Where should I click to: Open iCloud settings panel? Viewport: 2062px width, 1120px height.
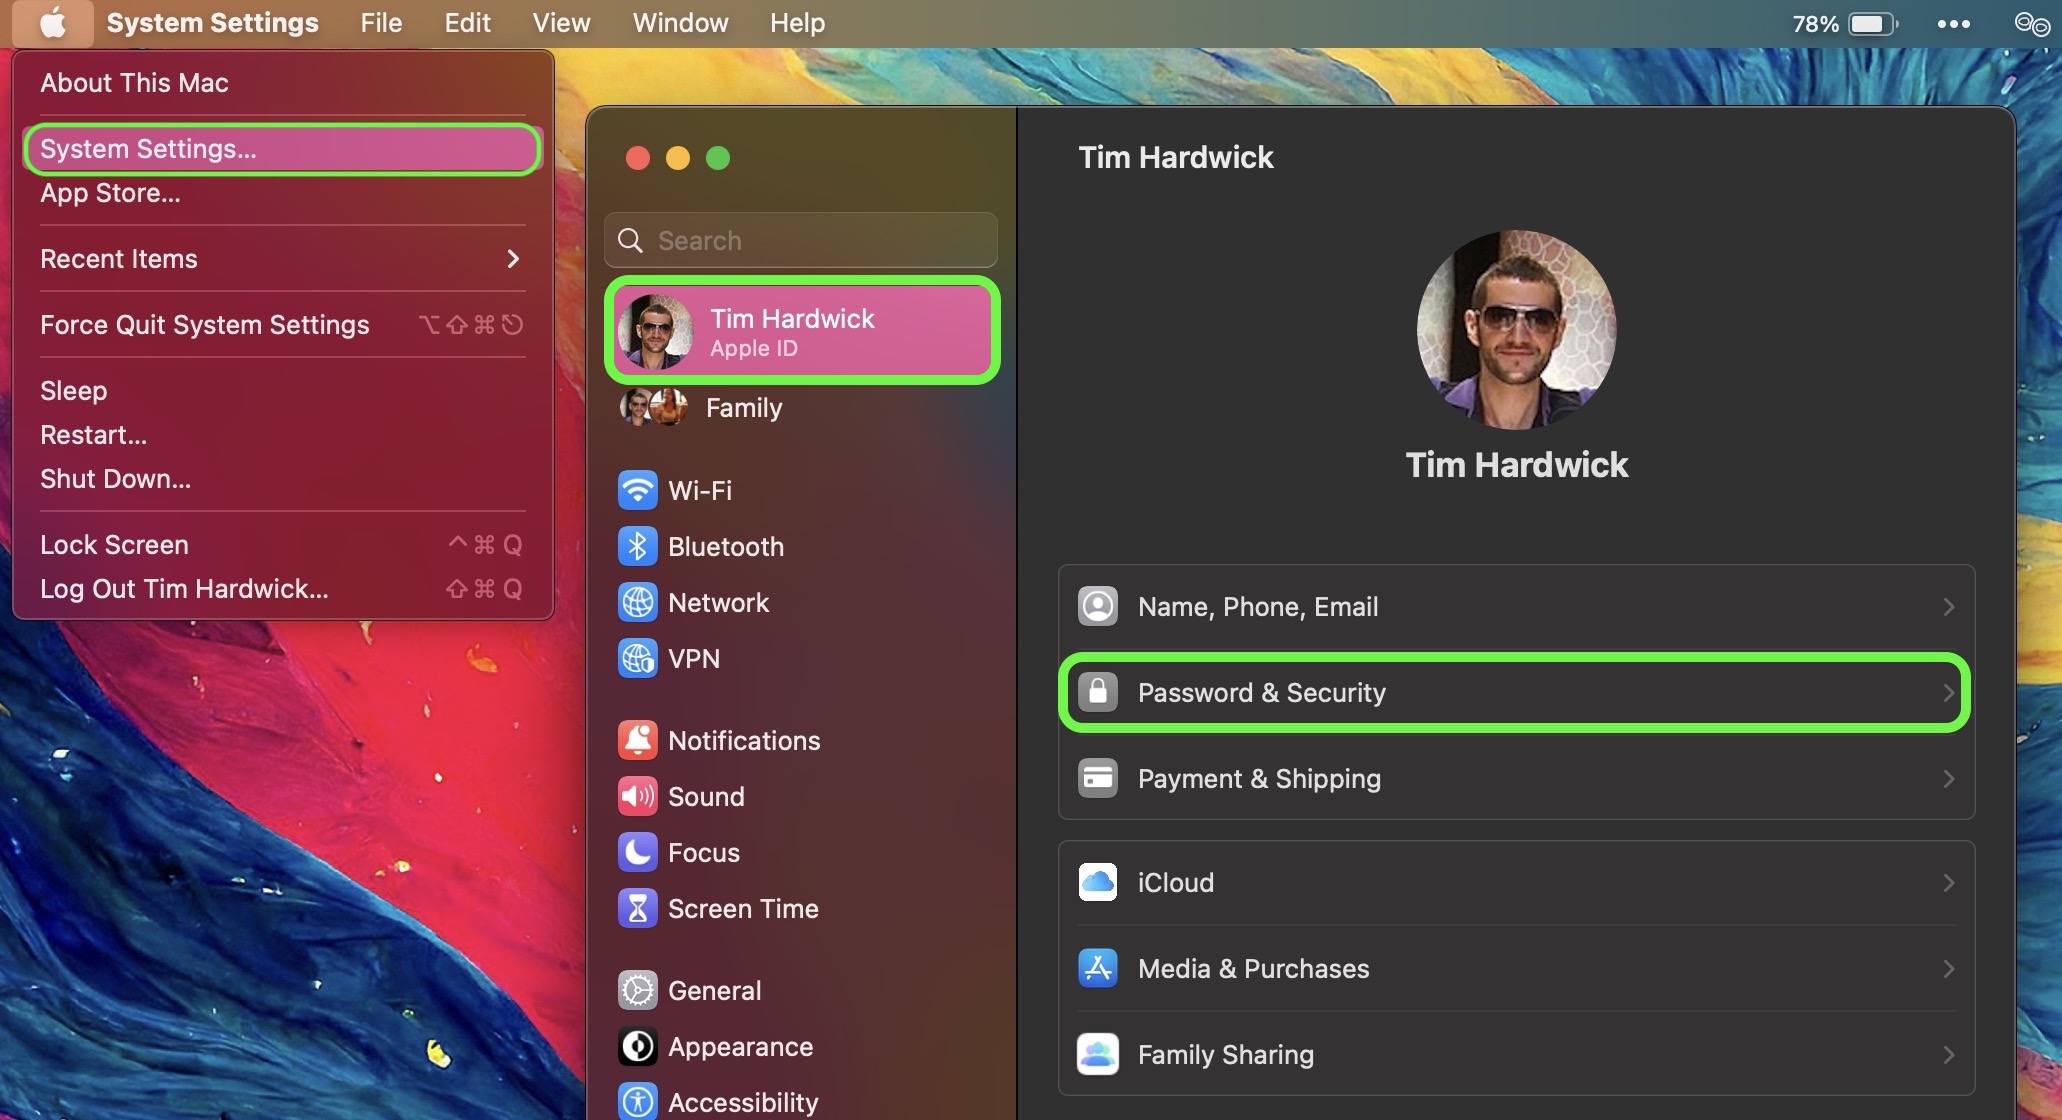[1514, 881]
